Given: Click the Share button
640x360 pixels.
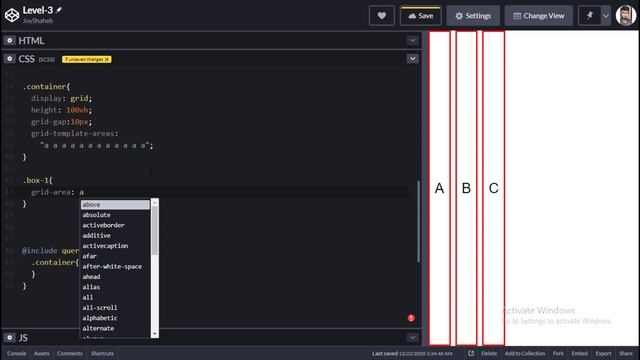Looking at the screenshot, I should point(626,353).
